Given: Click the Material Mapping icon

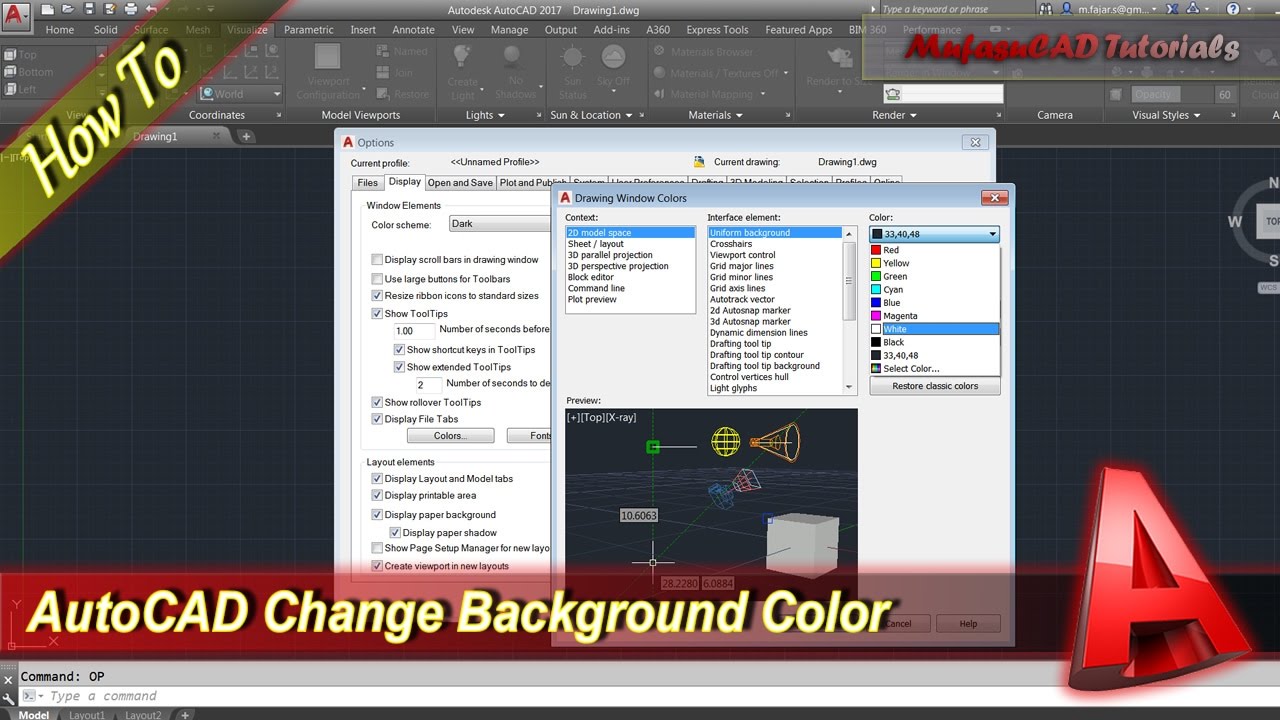Looking at the screenshot, I should click(x=660, y=94).
